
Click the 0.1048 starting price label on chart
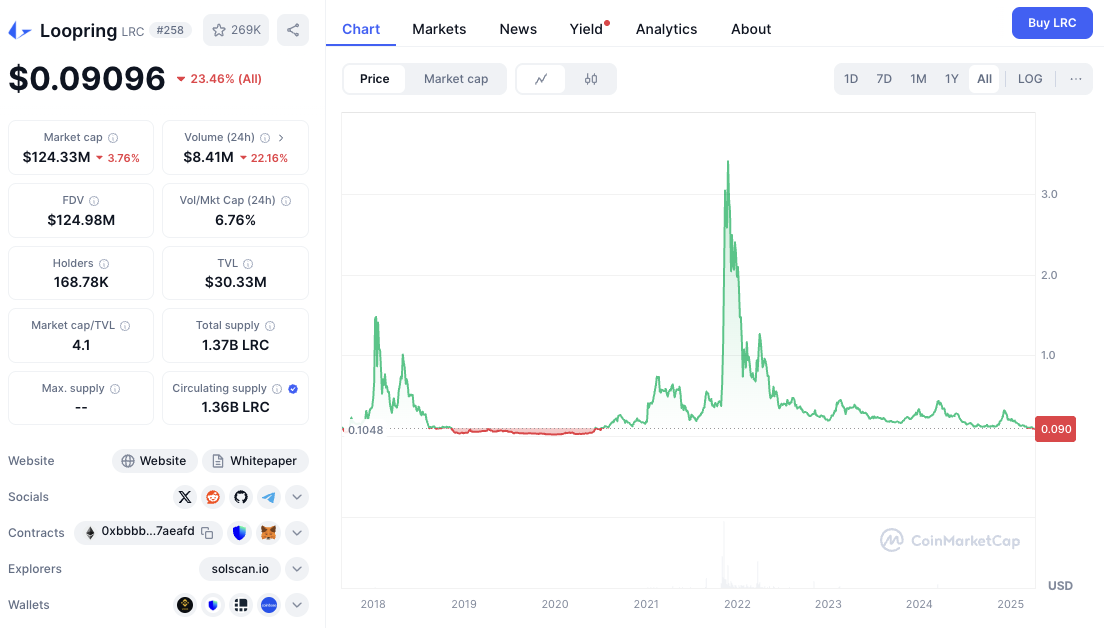point(365,430)
